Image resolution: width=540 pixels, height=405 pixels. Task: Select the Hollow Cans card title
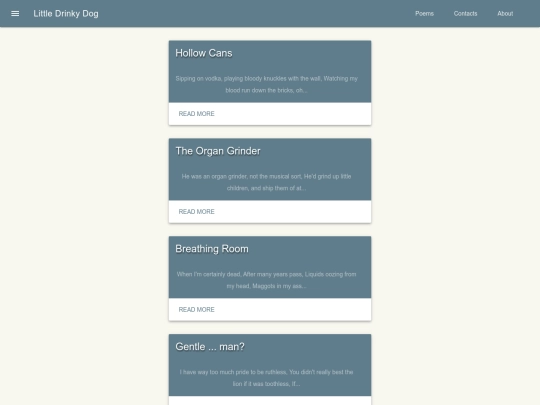coord(204,53)
